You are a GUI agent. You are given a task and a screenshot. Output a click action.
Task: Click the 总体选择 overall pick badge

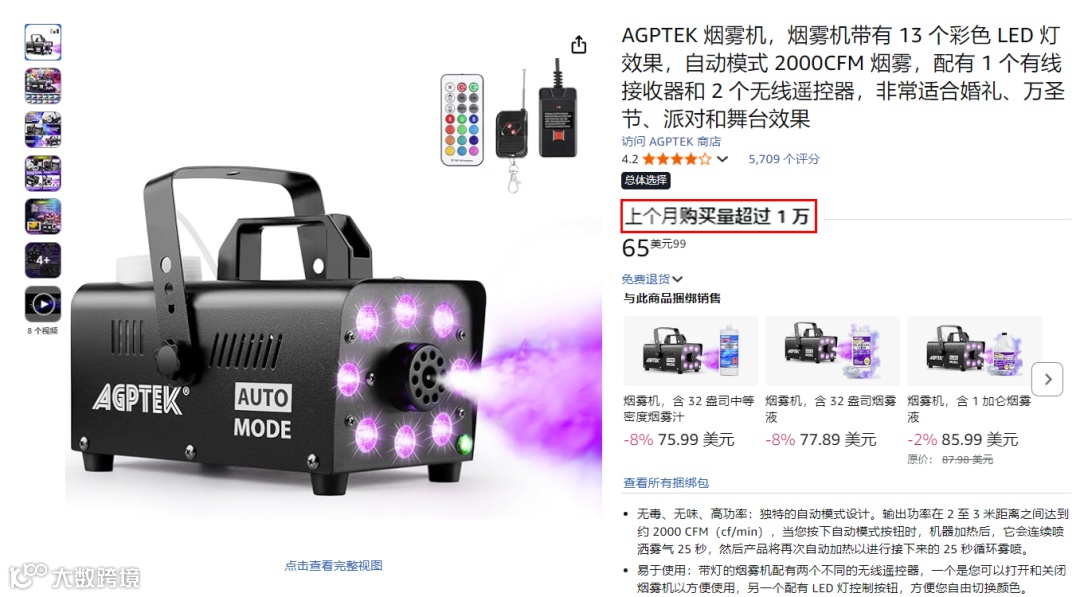pos(645,180)
